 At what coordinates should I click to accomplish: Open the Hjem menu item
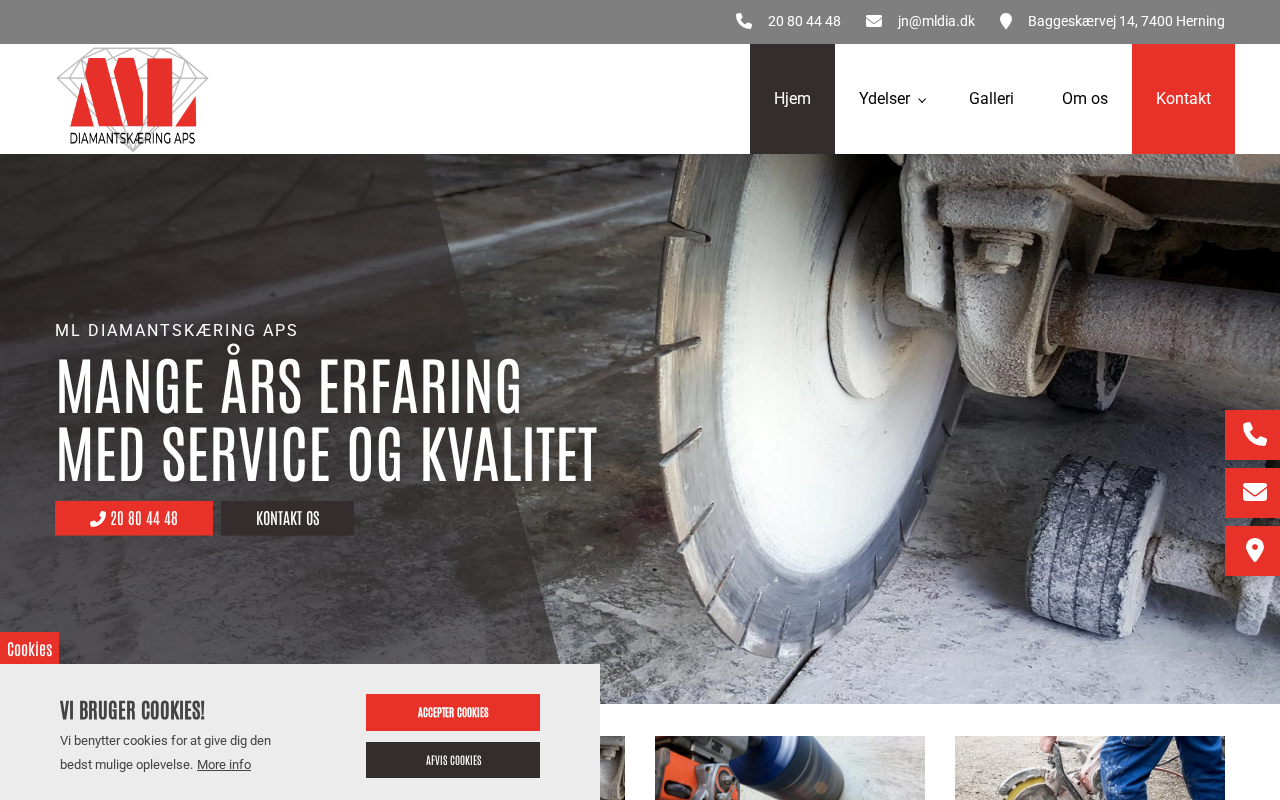click(x=792, y=99)
